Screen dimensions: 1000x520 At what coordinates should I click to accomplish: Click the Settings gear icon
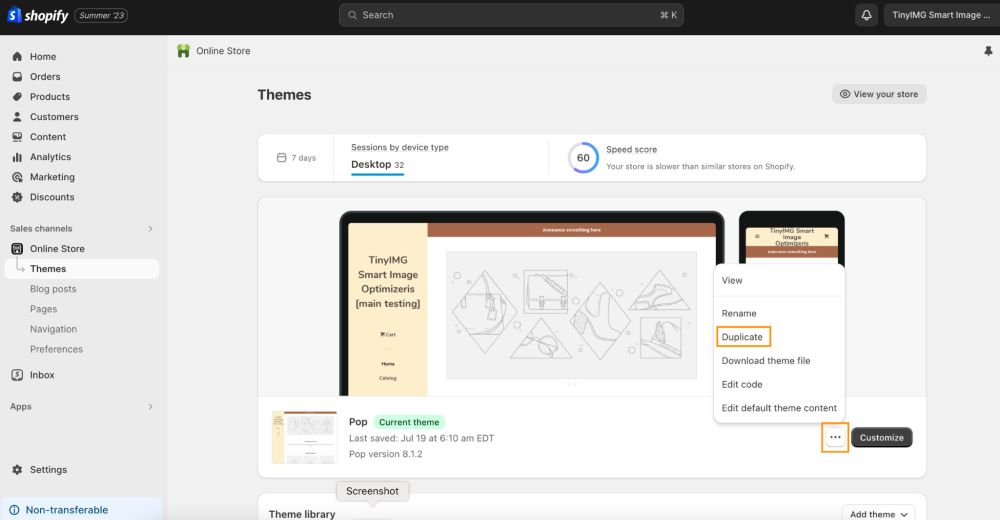click(x=17, y=470)
